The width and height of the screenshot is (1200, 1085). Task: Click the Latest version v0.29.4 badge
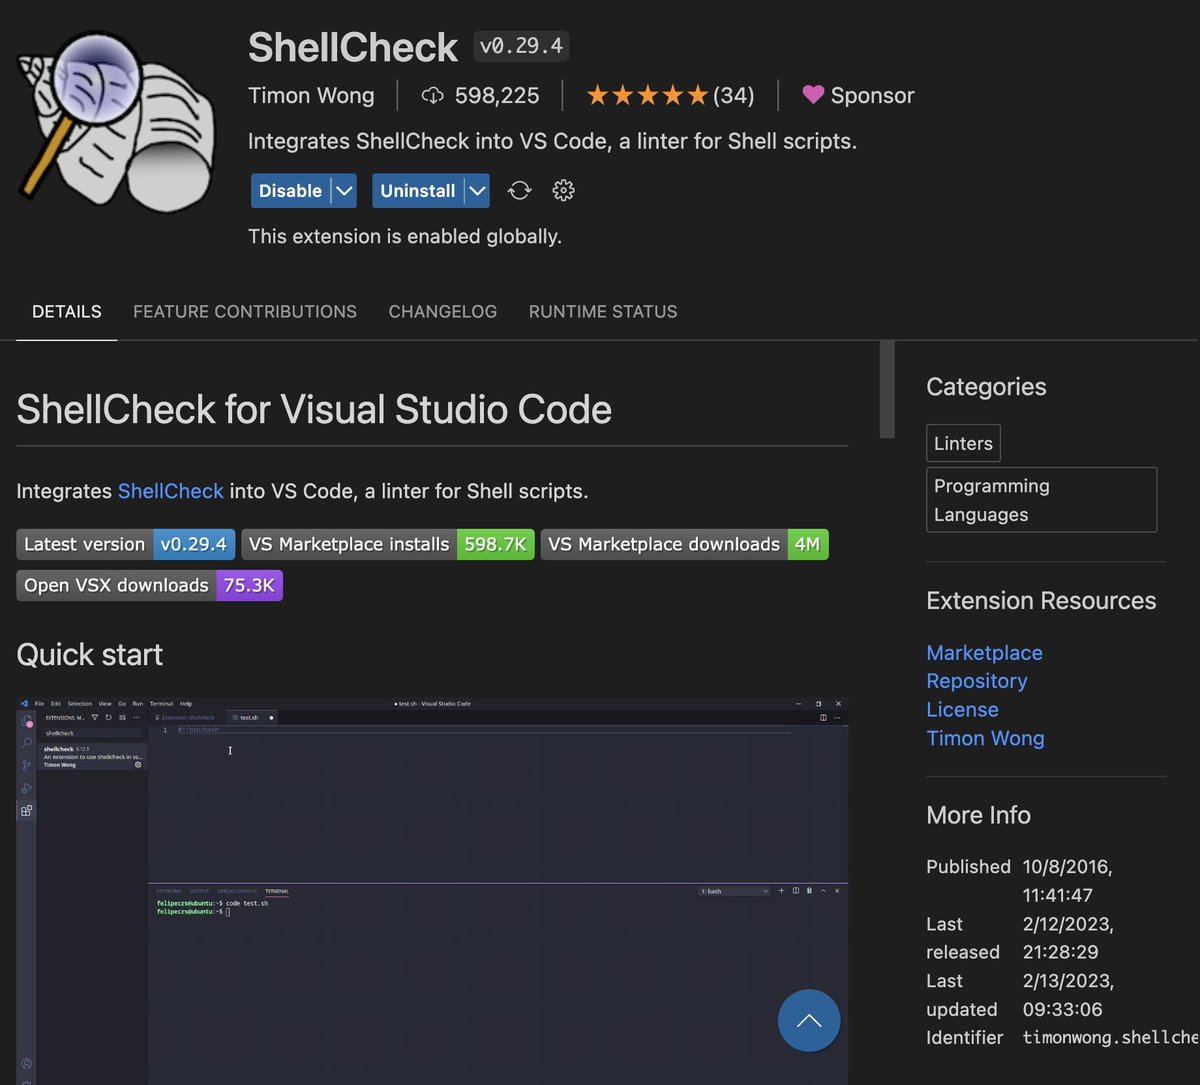point(126,544)
